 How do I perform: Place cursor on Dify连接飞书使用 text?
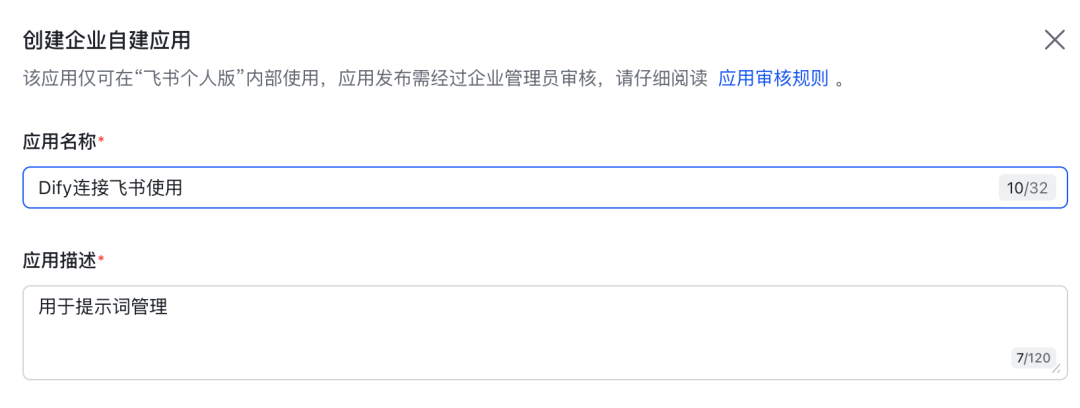click(110, 188)
